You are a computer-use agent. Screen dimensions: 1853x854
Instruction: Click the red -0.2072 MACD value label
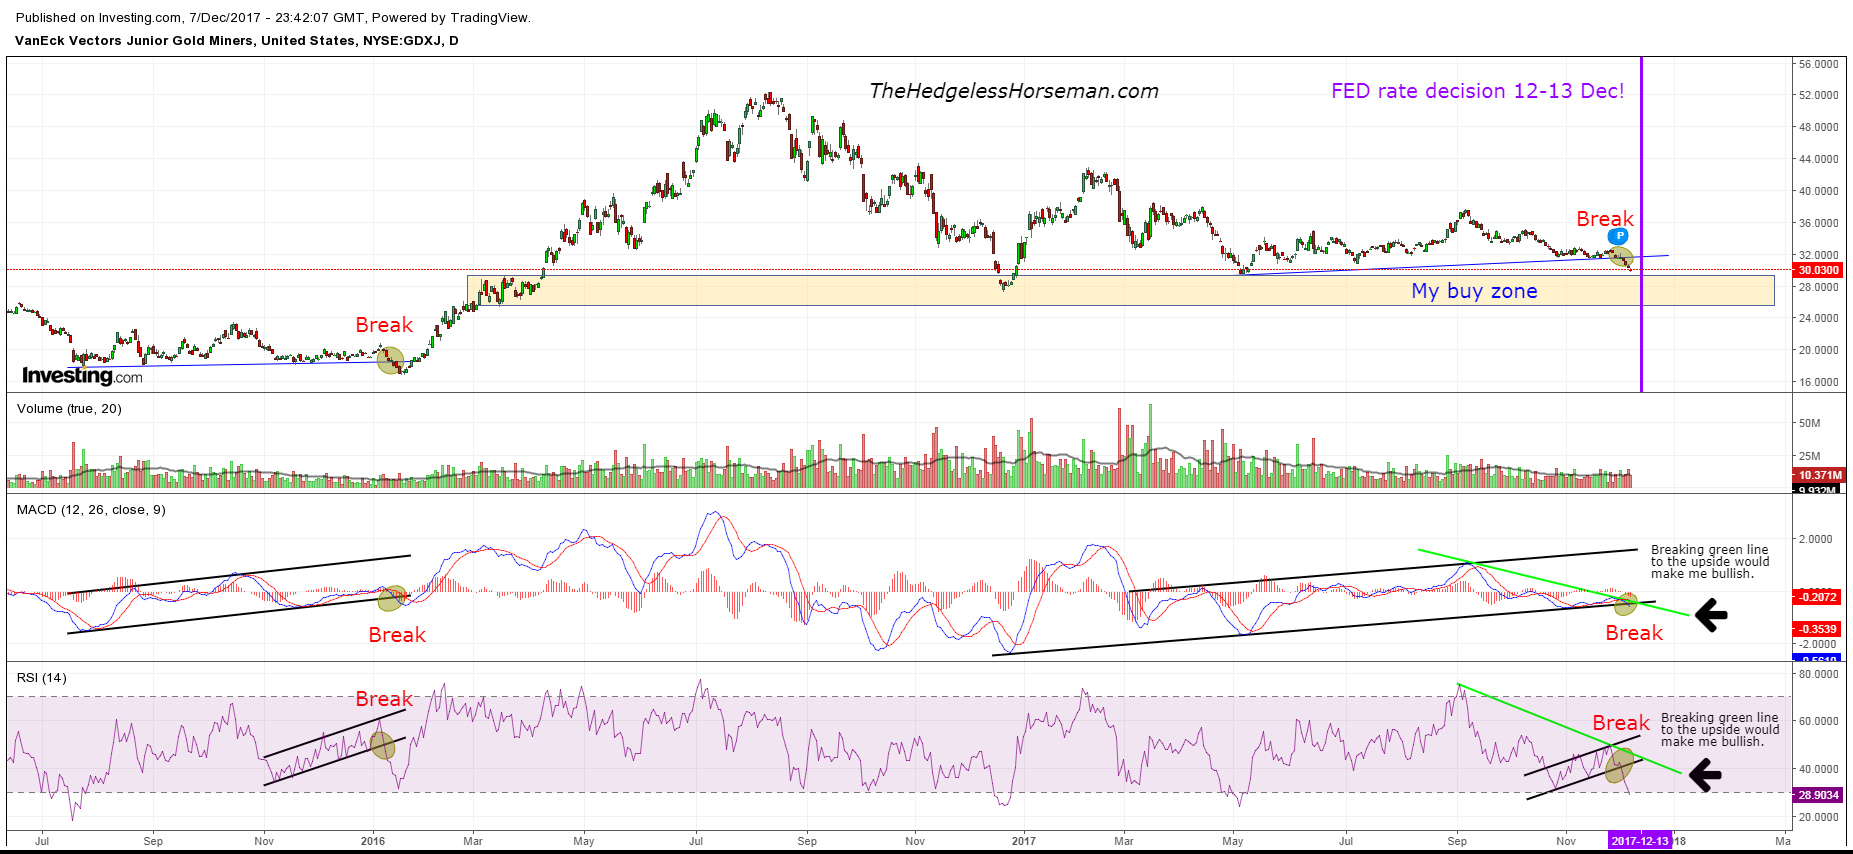(x=1818, y=597)
